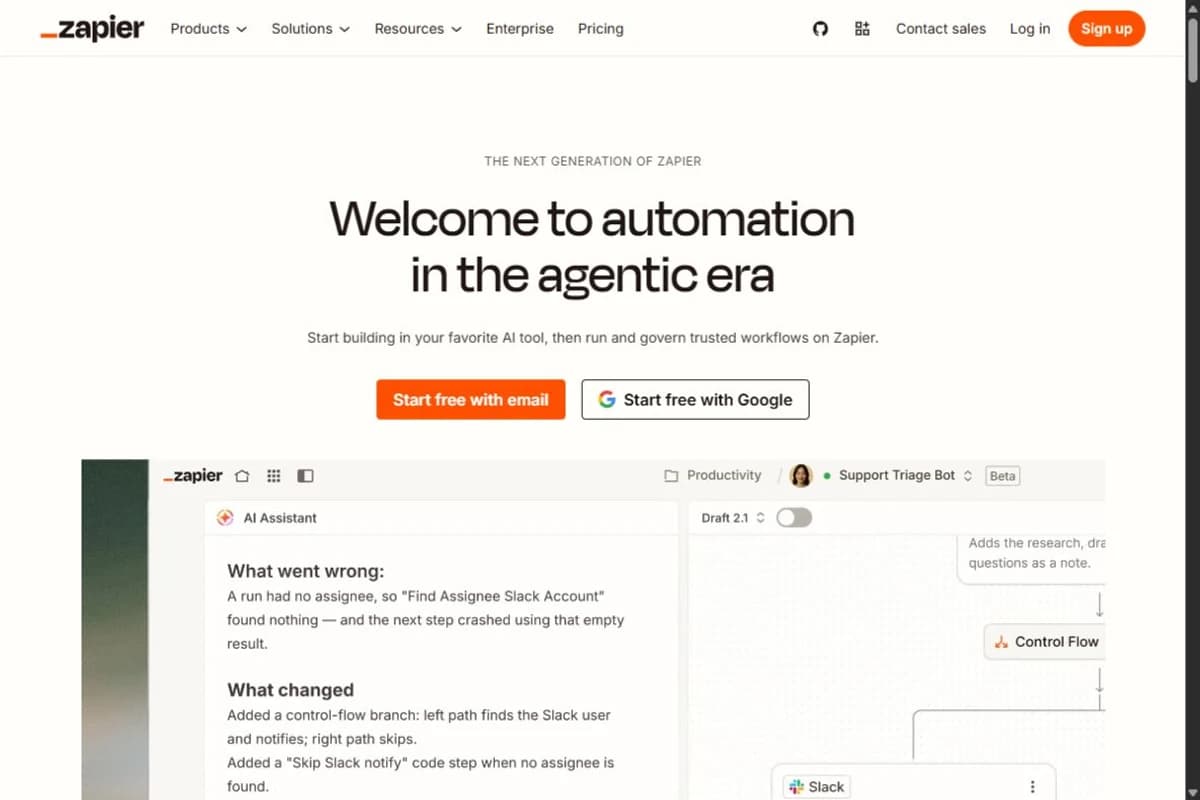The image size is (1200, 800).
Task: Click Contact sales
Action: pos(941,29)
